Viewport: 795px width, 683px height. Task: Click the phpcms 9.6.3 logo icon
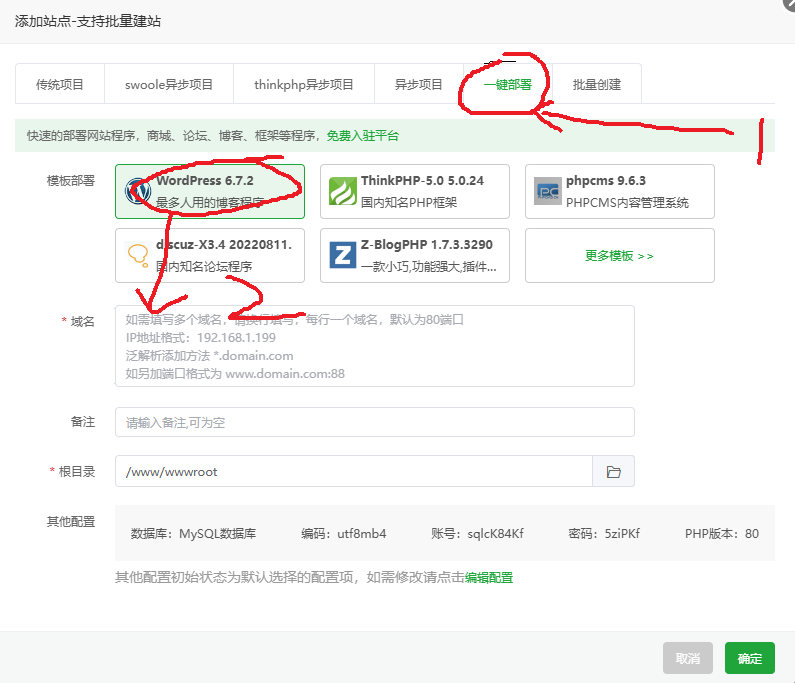(x=548, y=191)
